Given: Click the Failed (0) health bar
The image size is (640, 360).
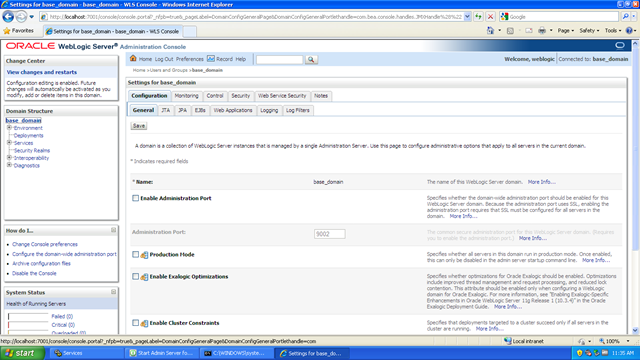Looking at the screenshot, I should tap(28, 317).
